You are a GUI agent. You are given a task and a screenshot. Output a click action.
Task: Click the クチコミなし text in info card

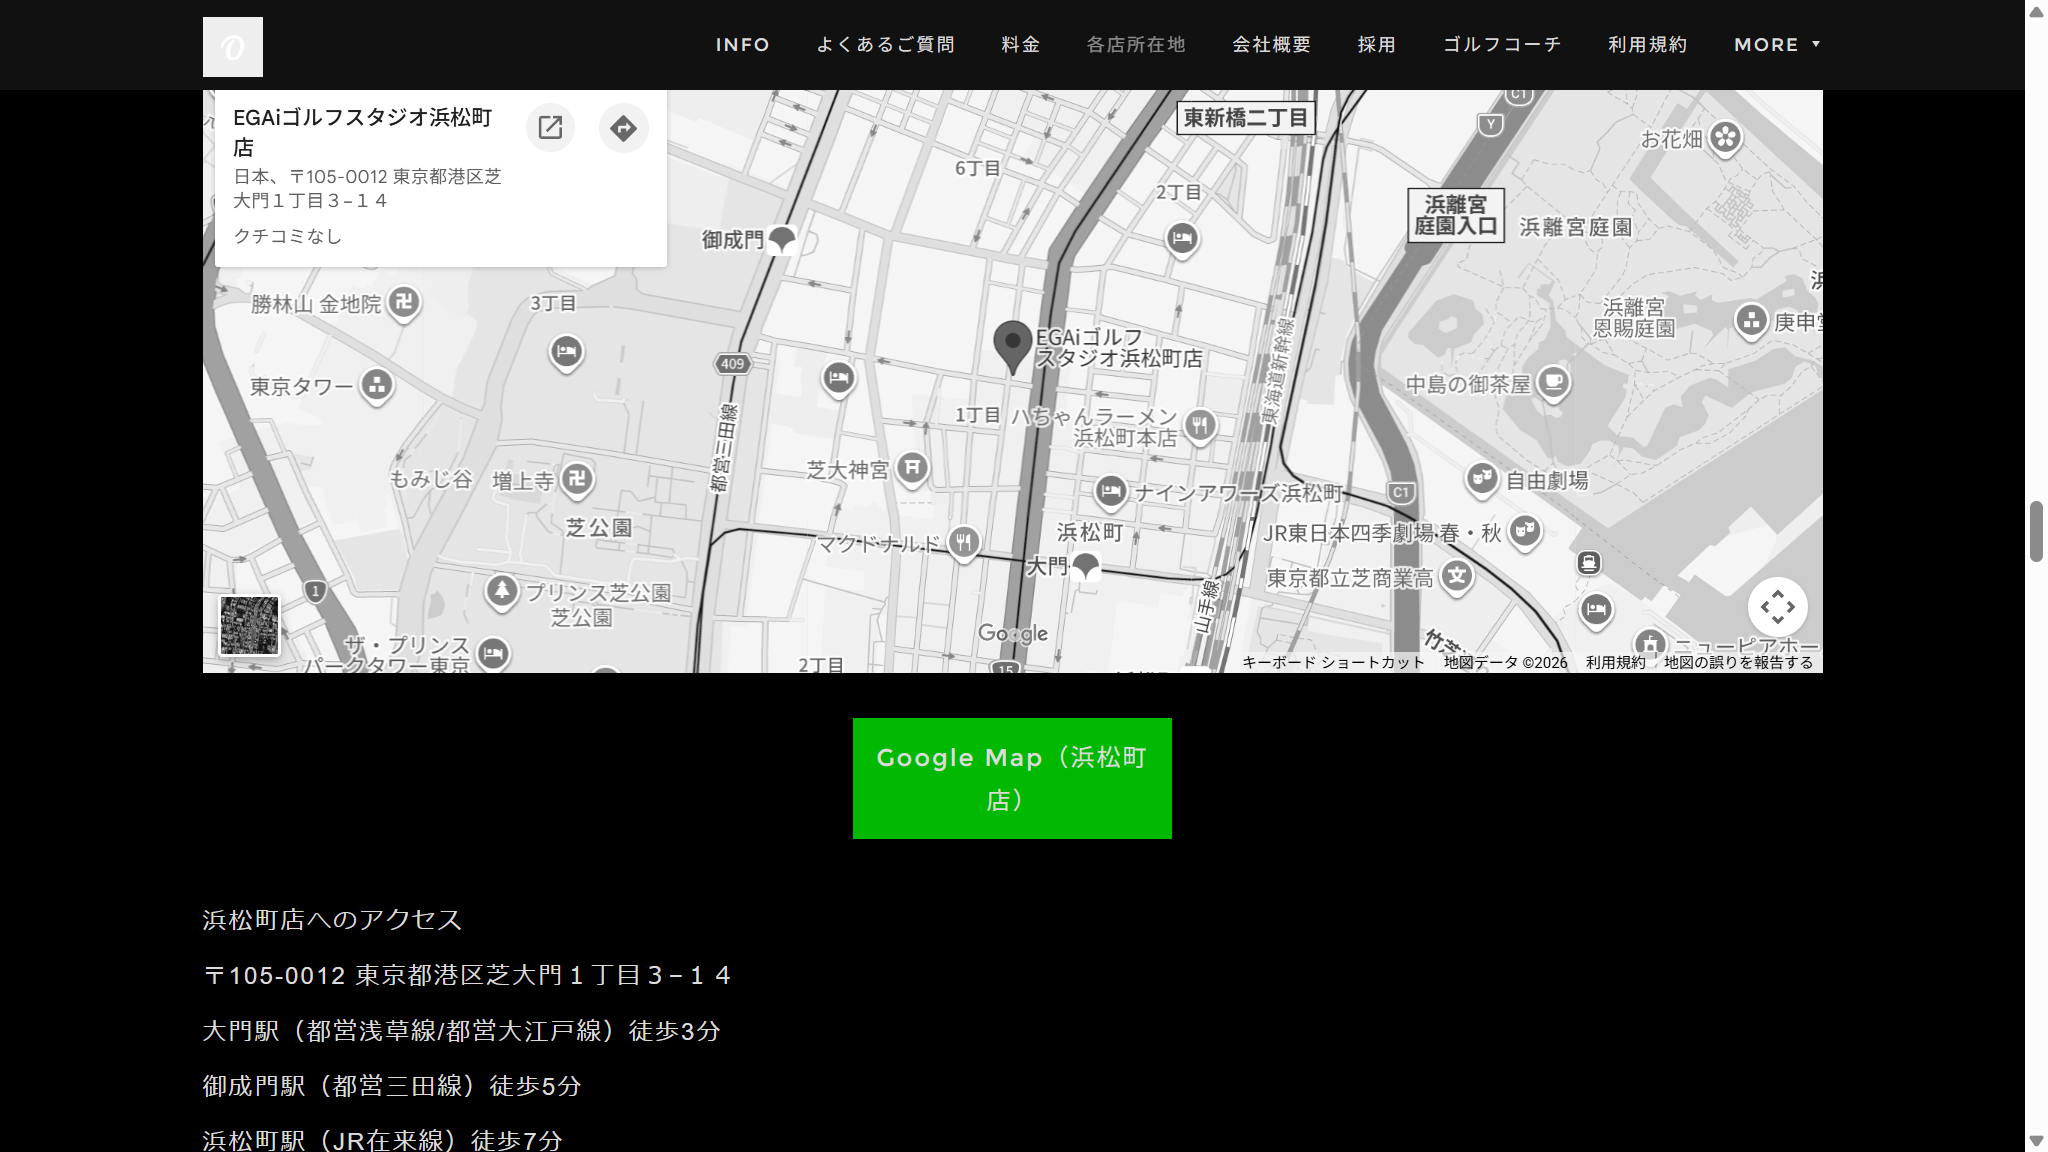[x=288, y=236]
